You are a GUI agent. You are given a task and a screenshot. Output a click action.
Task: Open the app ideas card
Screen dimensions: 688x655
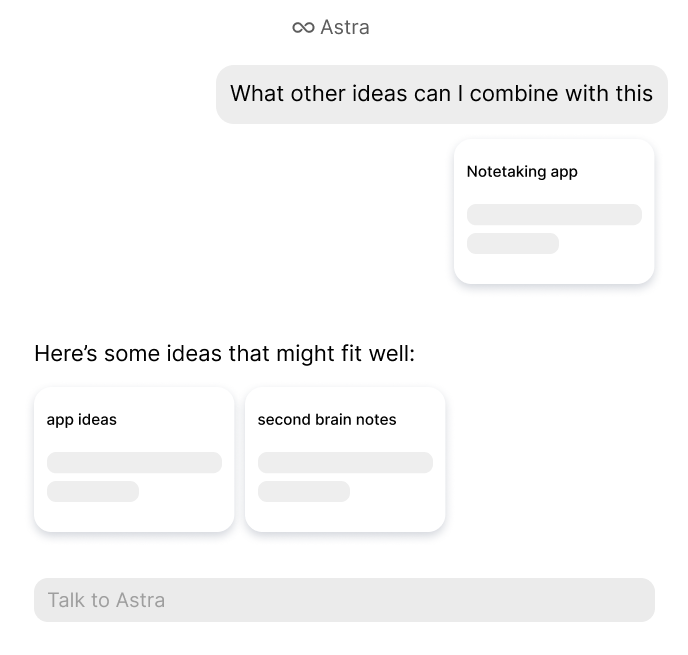pyautogui.click(x=134, y=459)
